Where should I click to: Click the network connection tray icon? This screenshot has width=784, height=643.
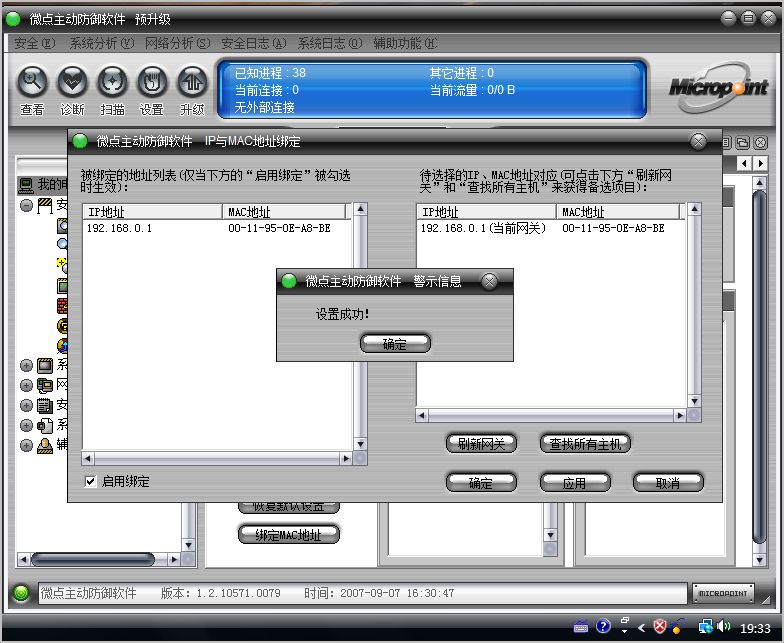pyautogui.click(x=706, y=626)
